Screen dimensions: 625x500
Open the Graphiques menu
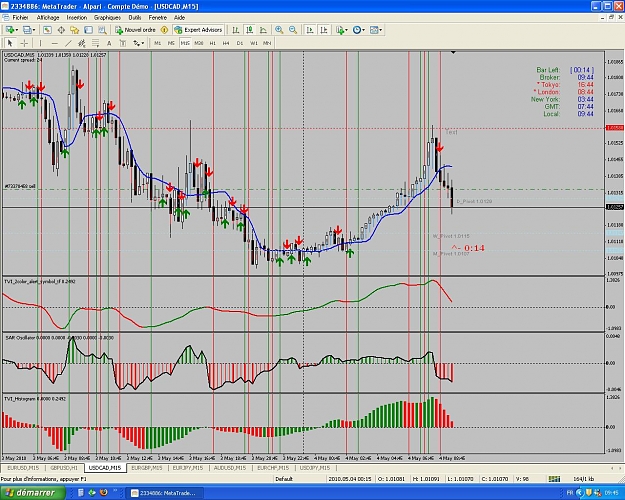tap(107, 18)
